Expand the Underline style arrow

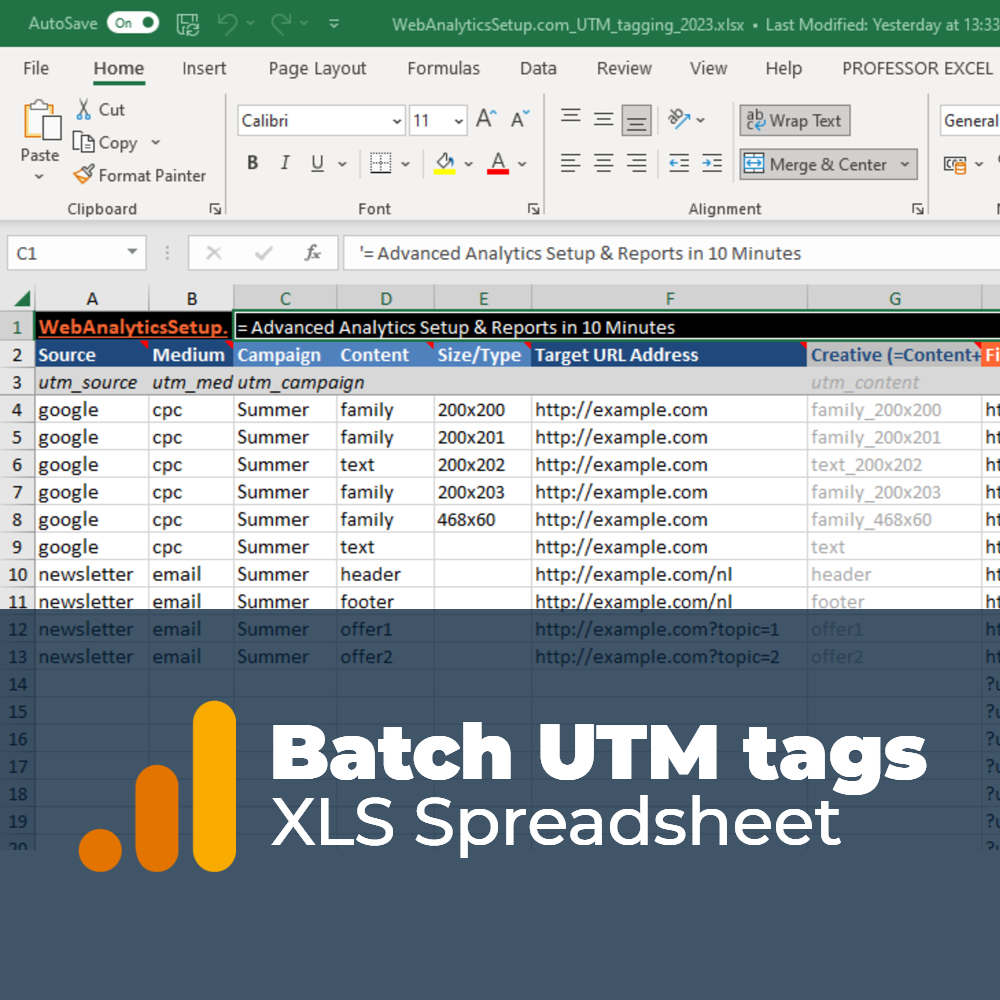[x=342, y=165]
